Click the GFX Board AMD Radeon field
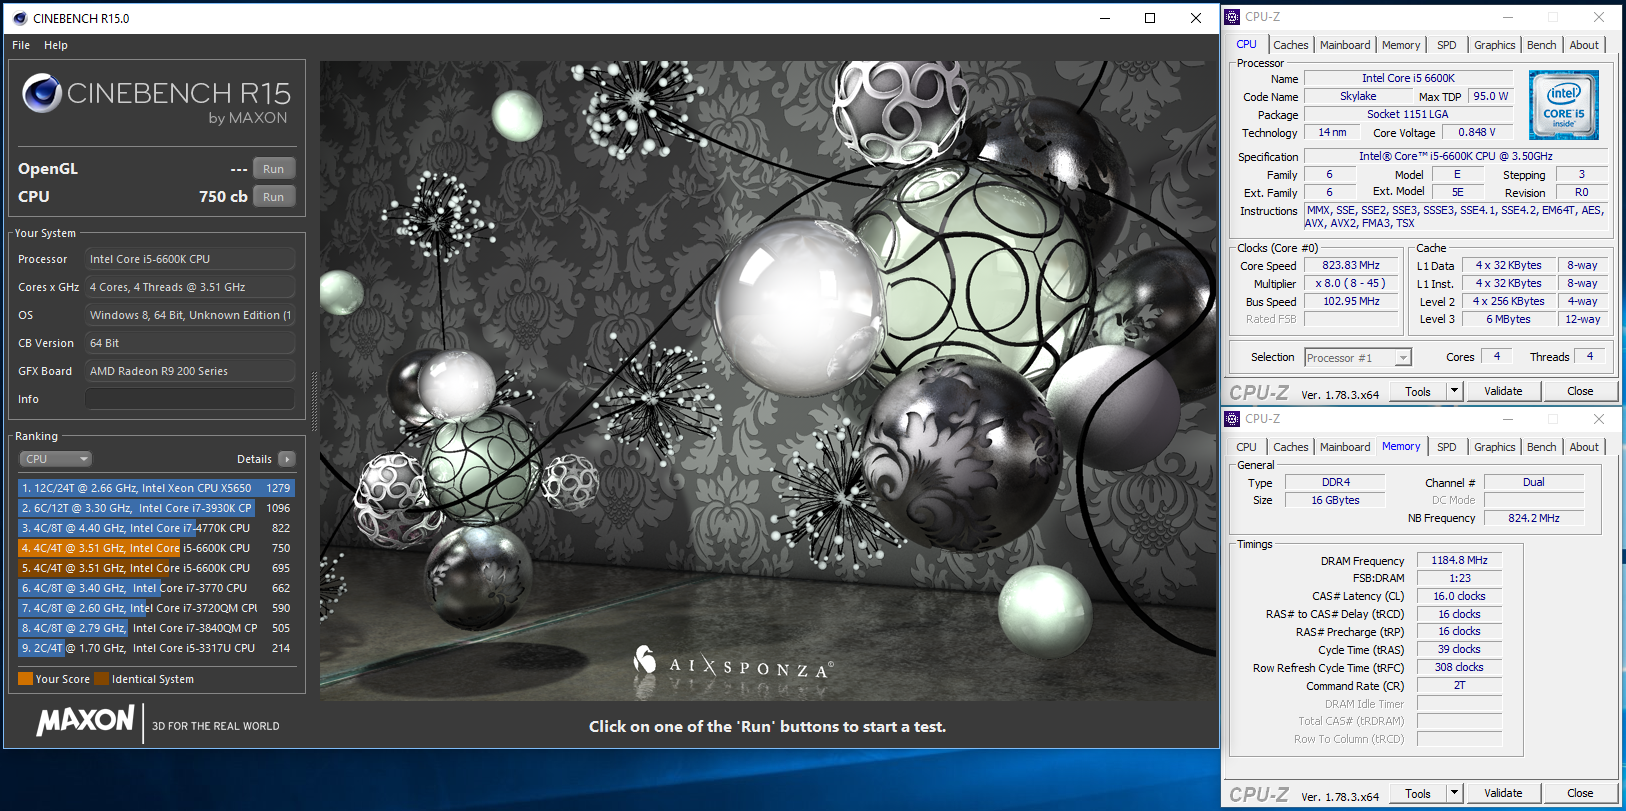The height and width of the screenshot is (811, 1626). [x=190, y=371]
